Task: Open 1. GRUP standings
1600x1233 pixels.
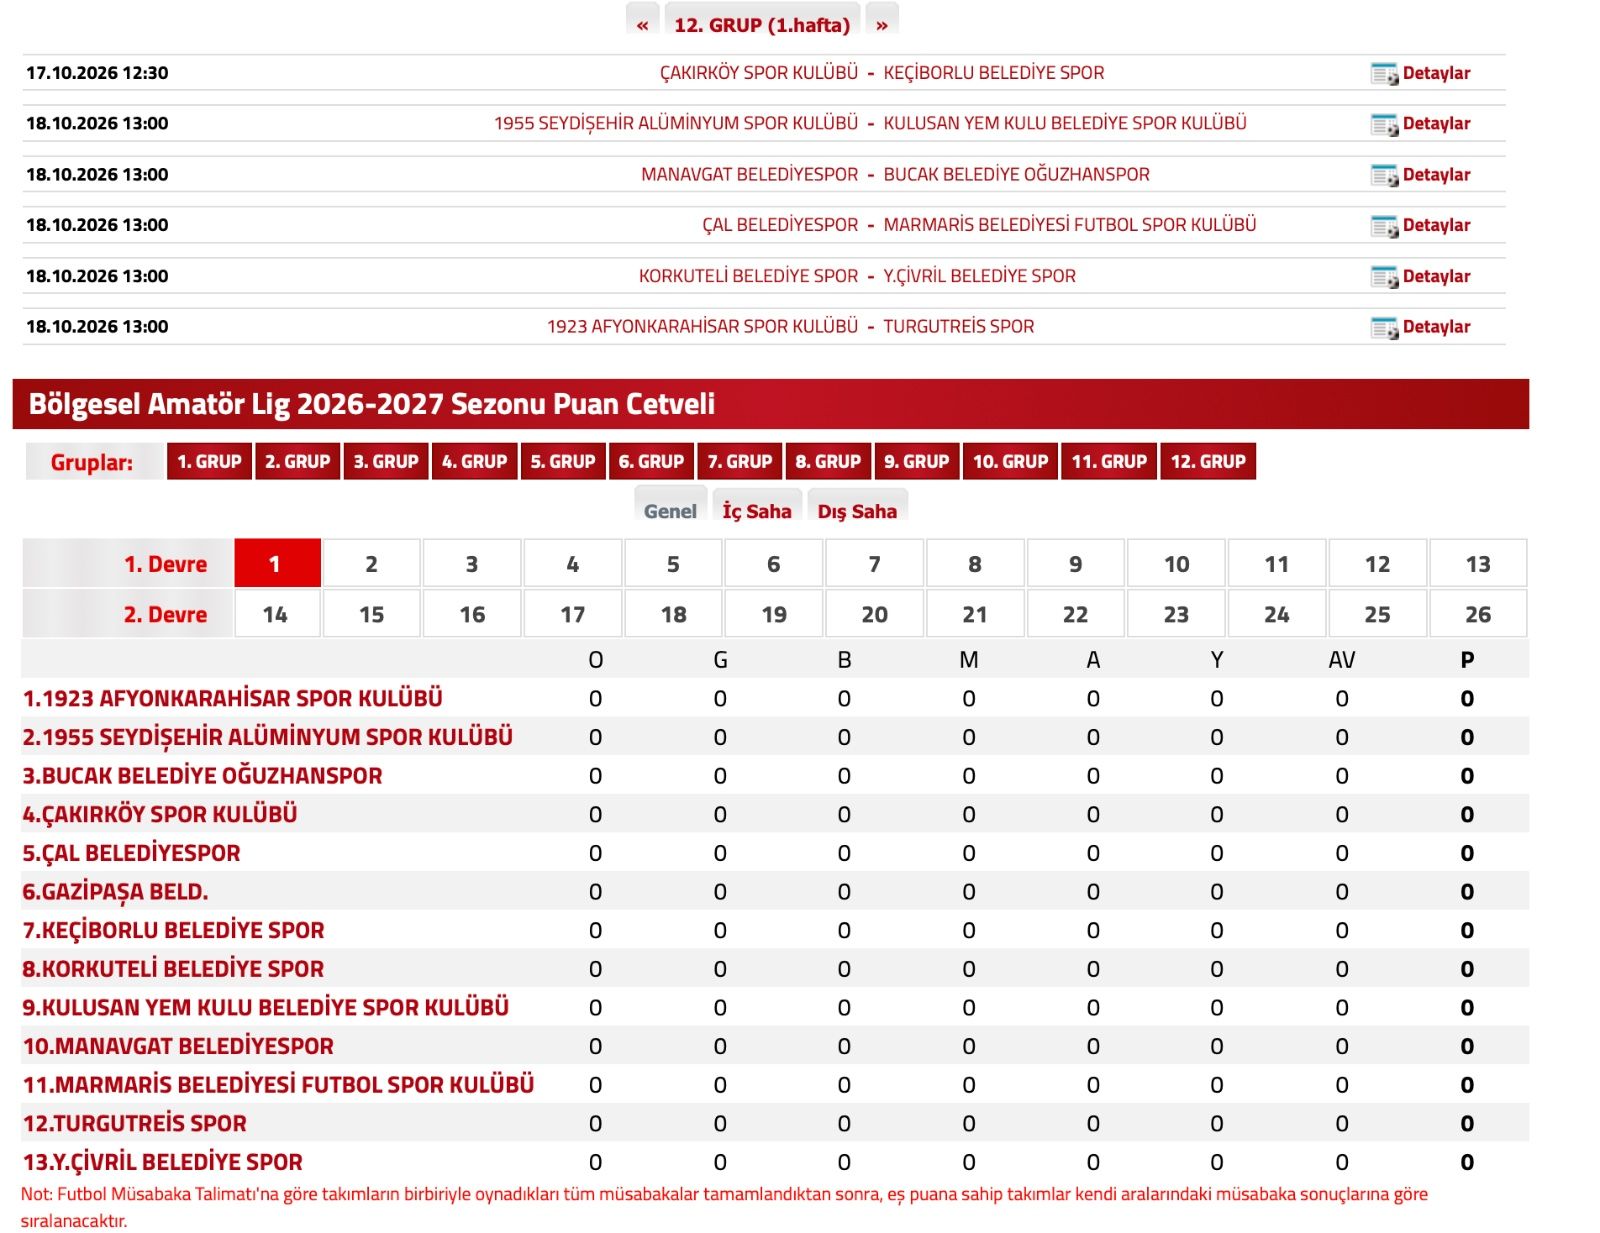Action: click(209, 461)
